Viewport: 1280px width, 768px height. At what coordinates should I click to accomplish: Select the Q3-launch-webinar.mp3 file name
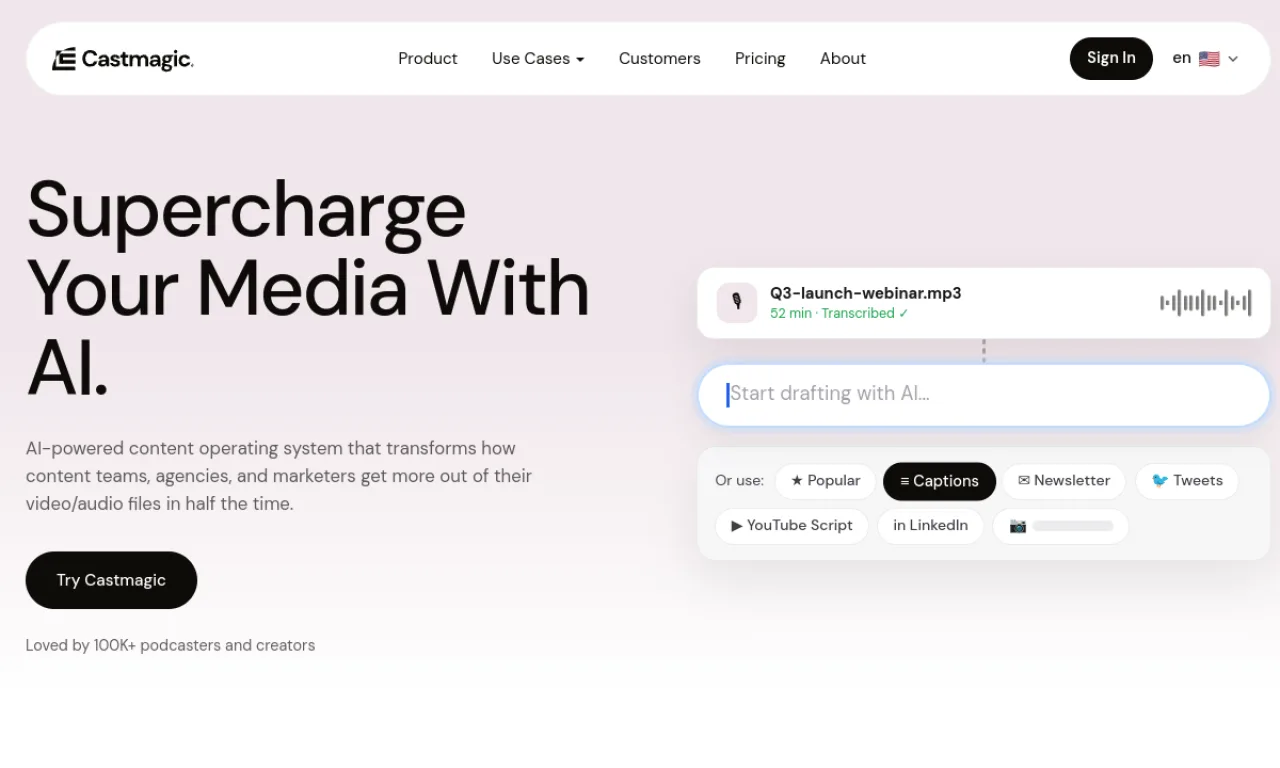pos(865,293)
